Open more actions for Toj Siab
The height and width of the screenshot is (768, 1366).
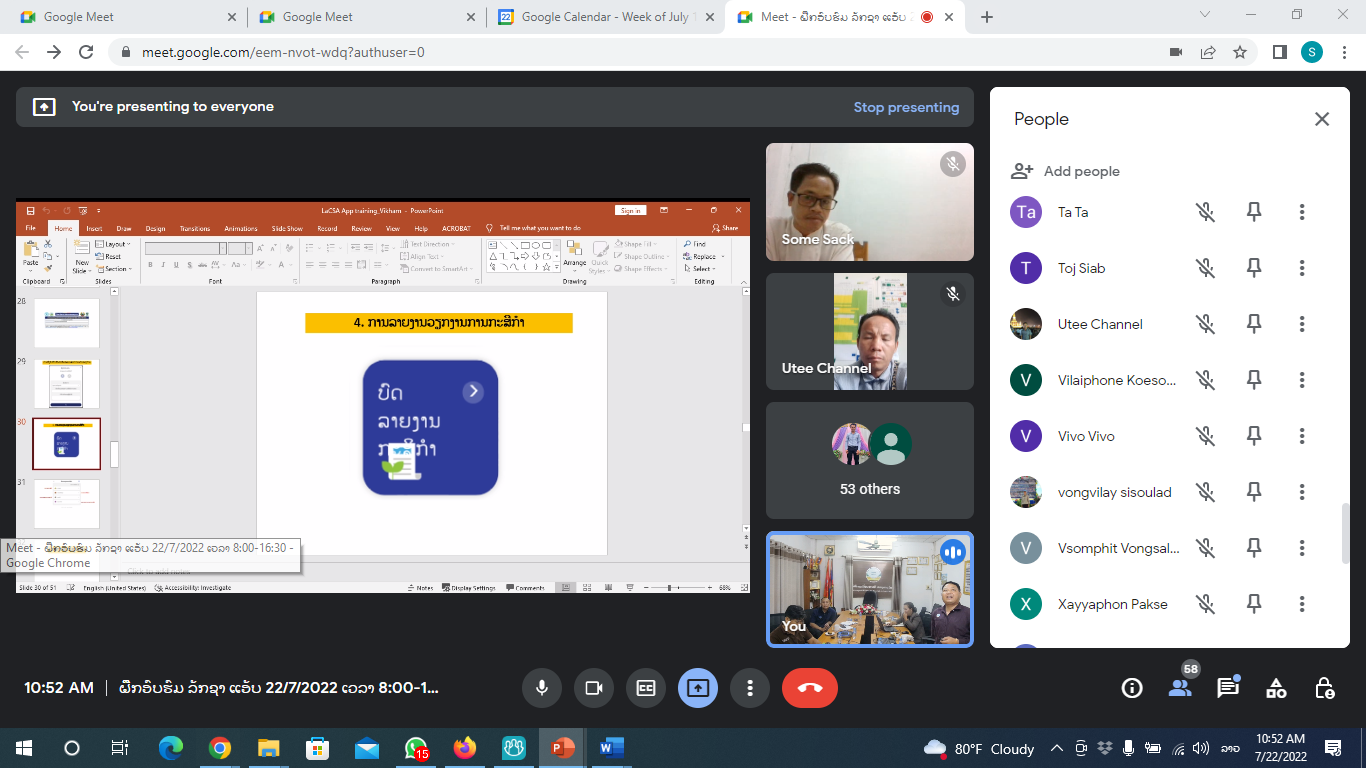point(1302,268)
